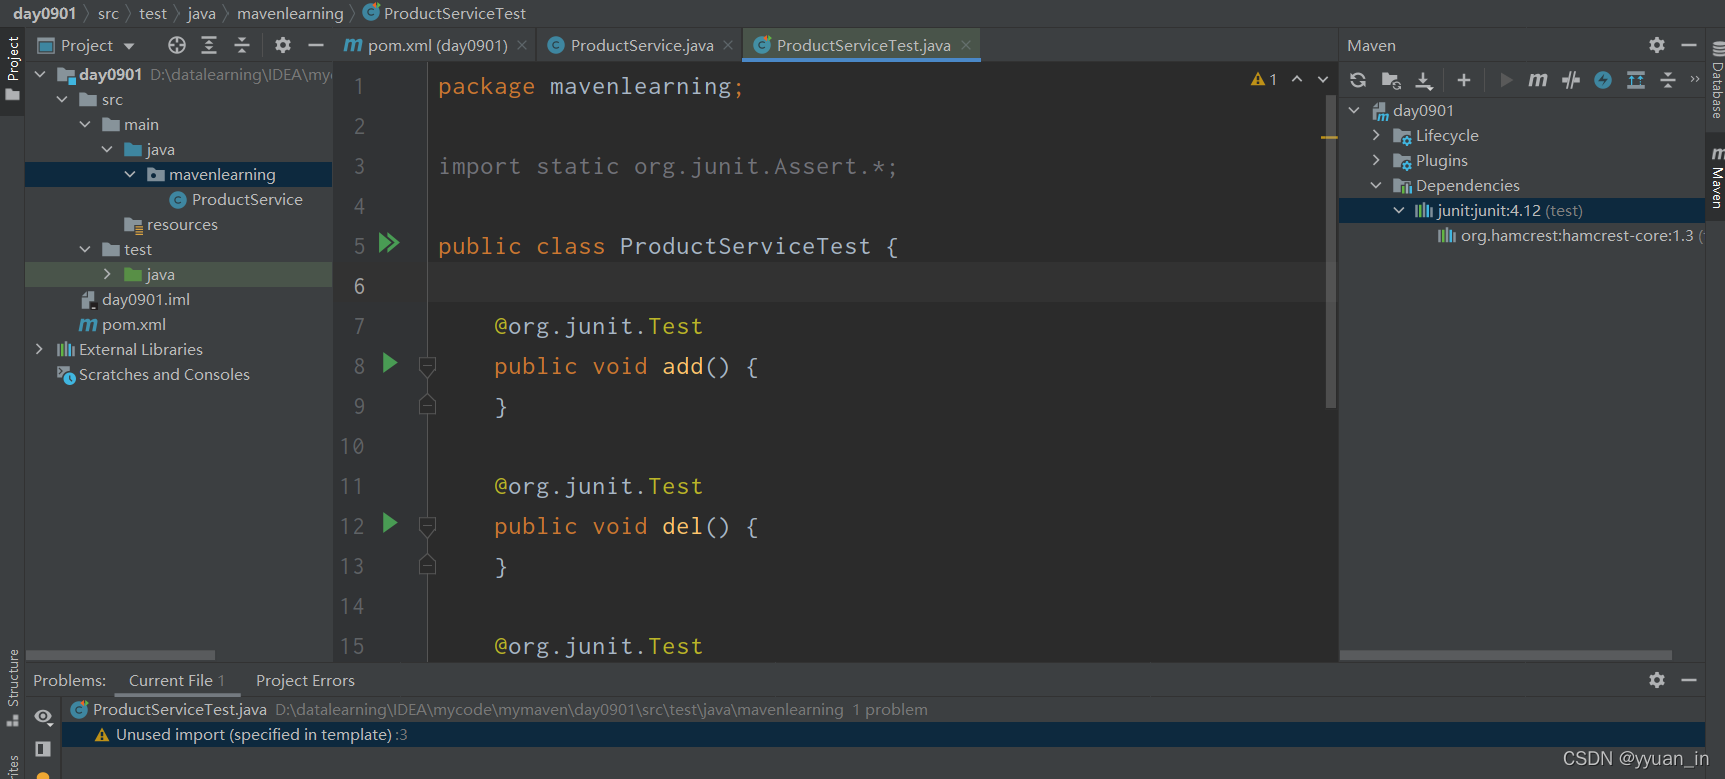Reload all Maven projects
Viewport: 1725px width, 779px height.
1358,80
